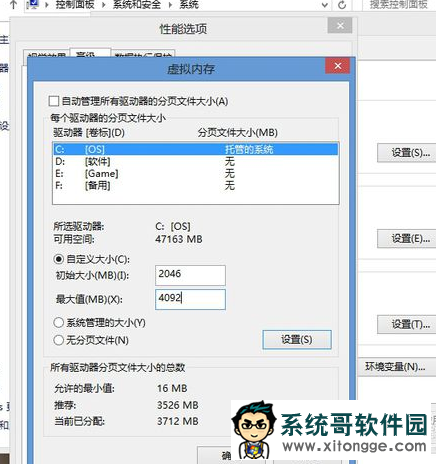
Task: Select drive F: [备用] row
Action: click(196, 185)
